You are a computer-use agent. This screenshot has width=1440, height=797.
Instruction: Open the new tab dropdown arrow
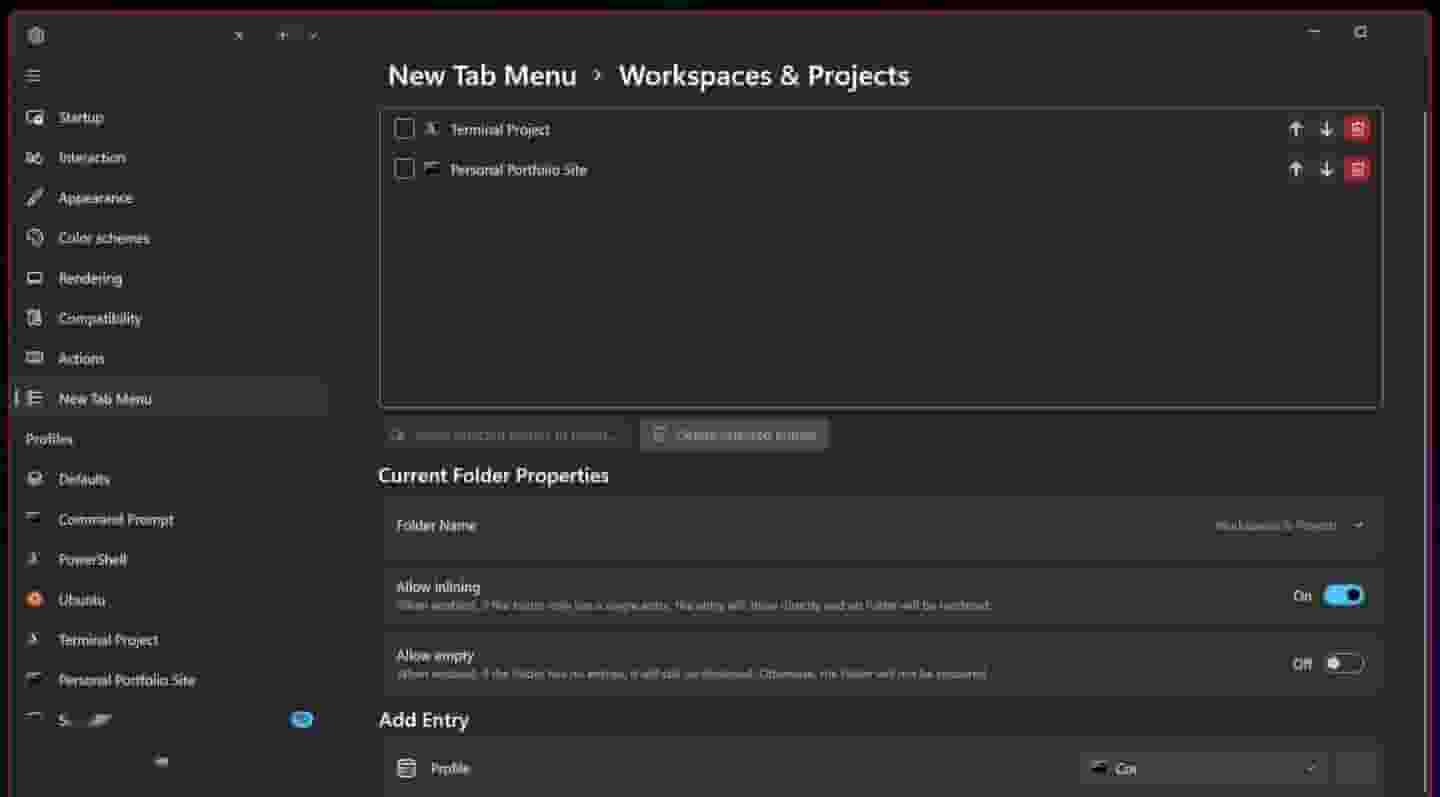click(313, 35)
